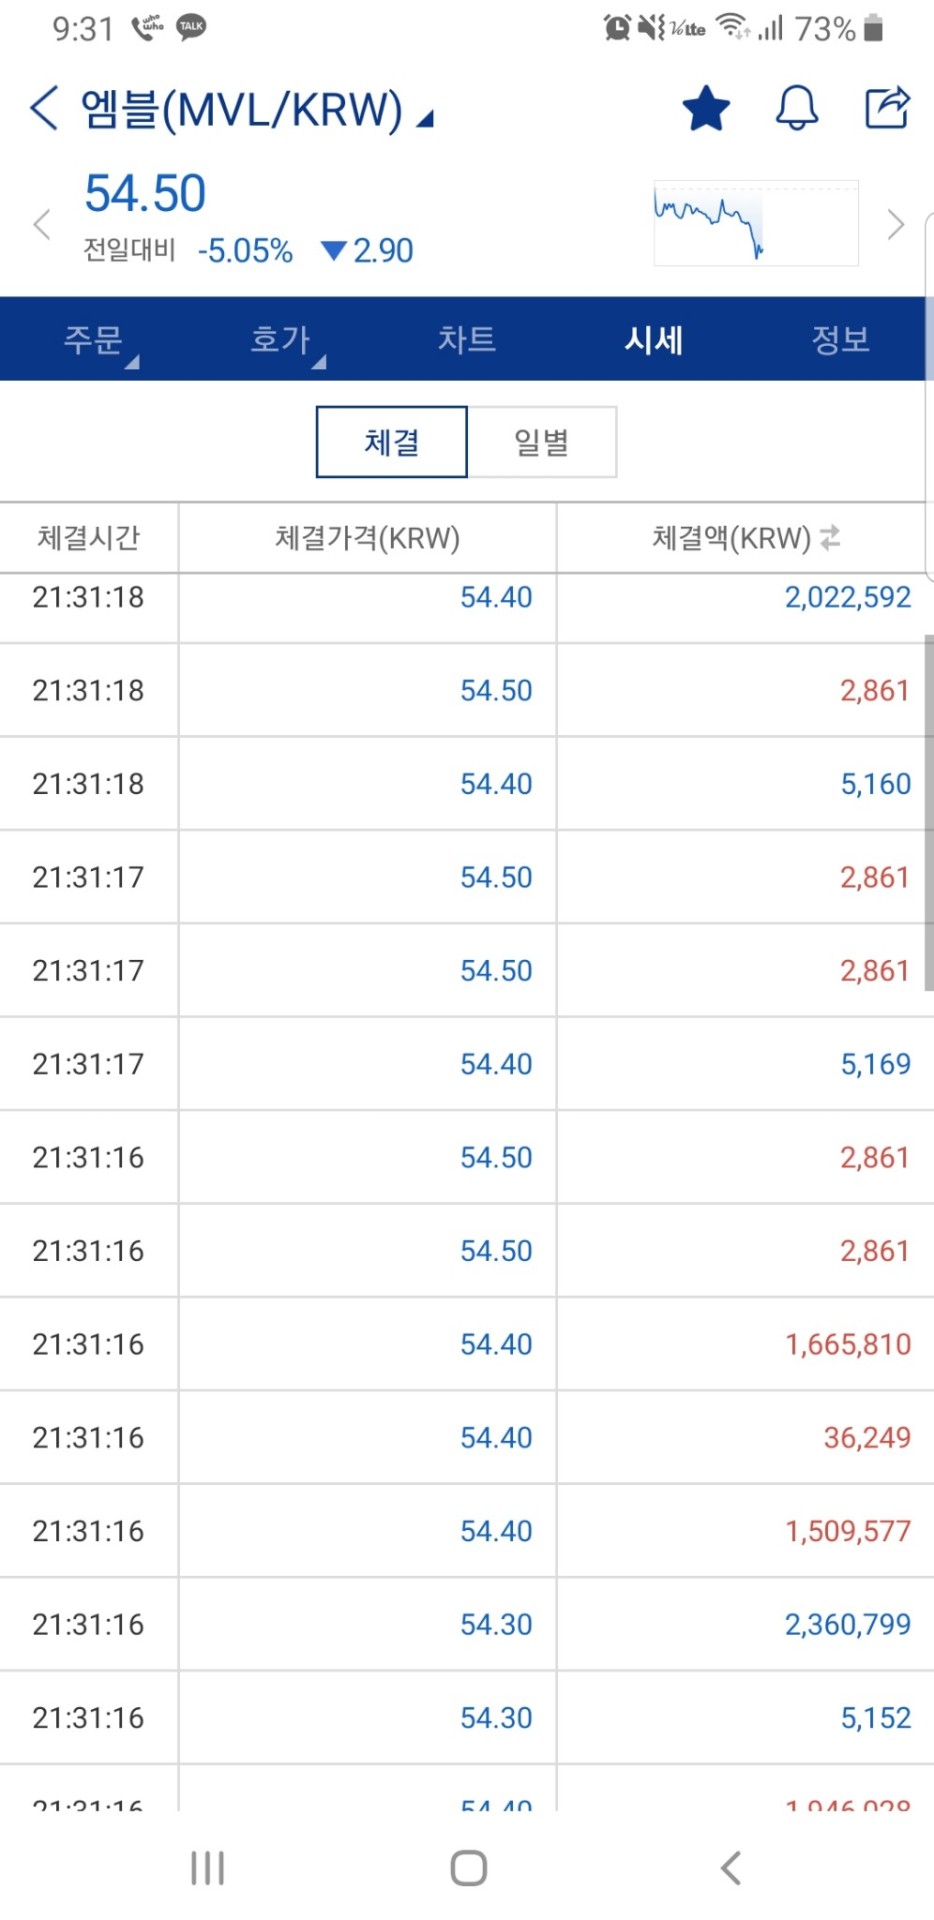Select the 일별 view button

[x=542, y=442]
